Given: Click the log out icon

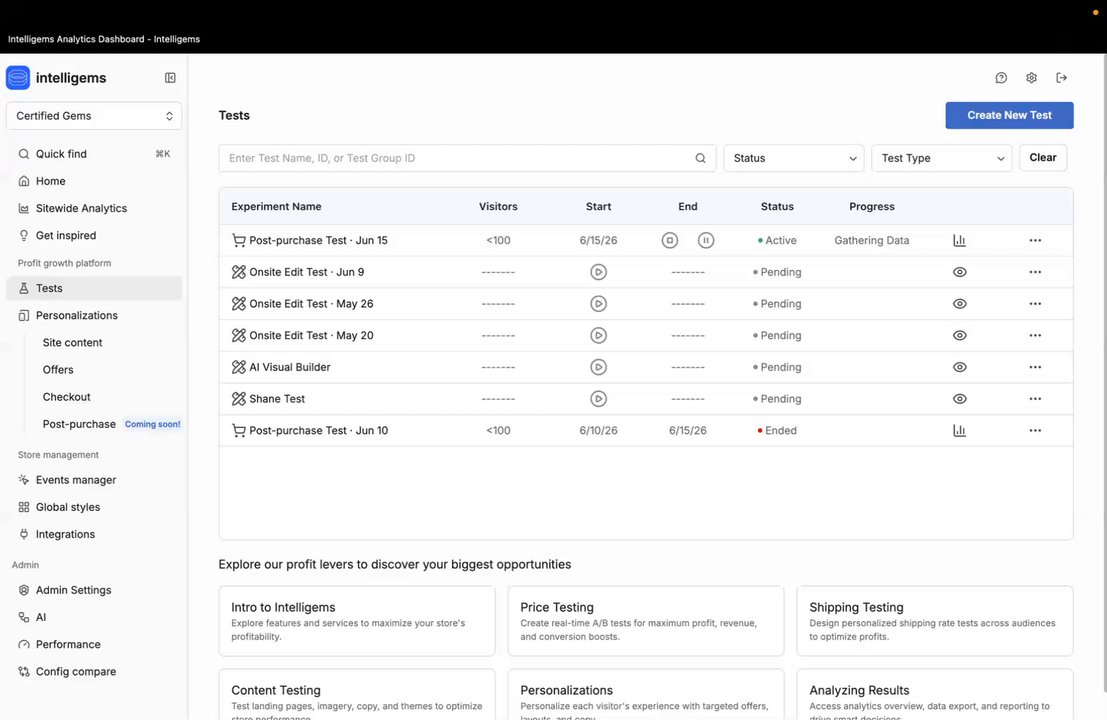Looking at the screenshot, I should 1062,78.
